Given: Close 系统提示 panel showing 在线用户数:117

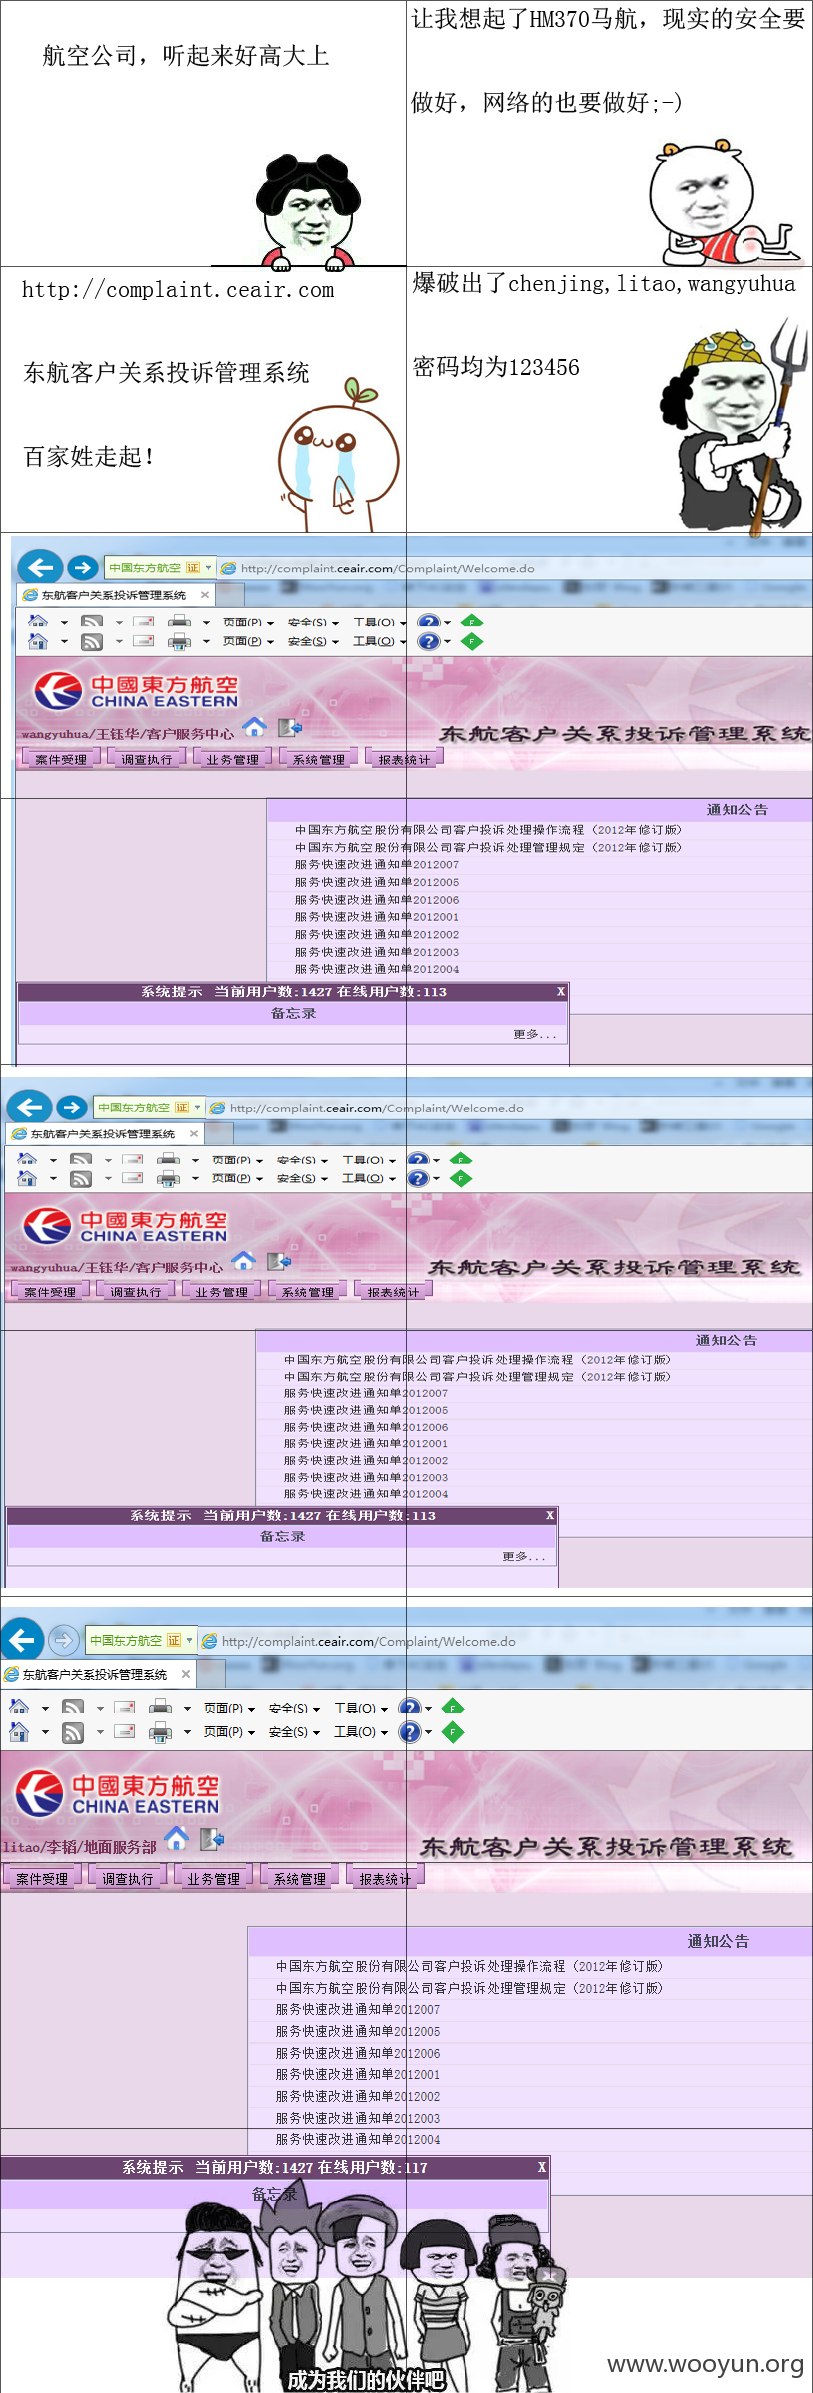Looking at the screenshot, I should 542,2167.
